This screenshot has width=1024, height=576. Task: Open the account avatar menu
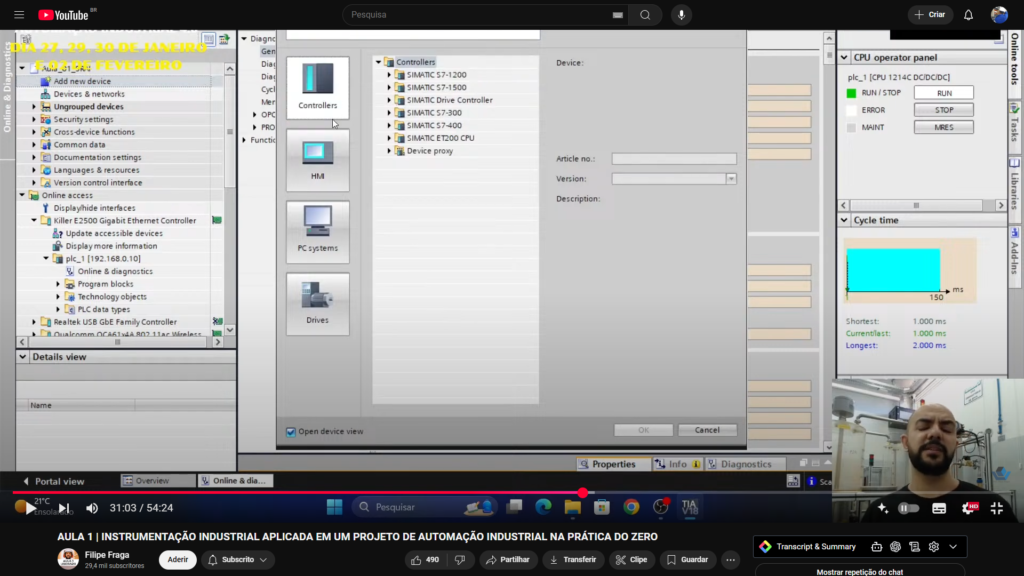pos(999,14)
